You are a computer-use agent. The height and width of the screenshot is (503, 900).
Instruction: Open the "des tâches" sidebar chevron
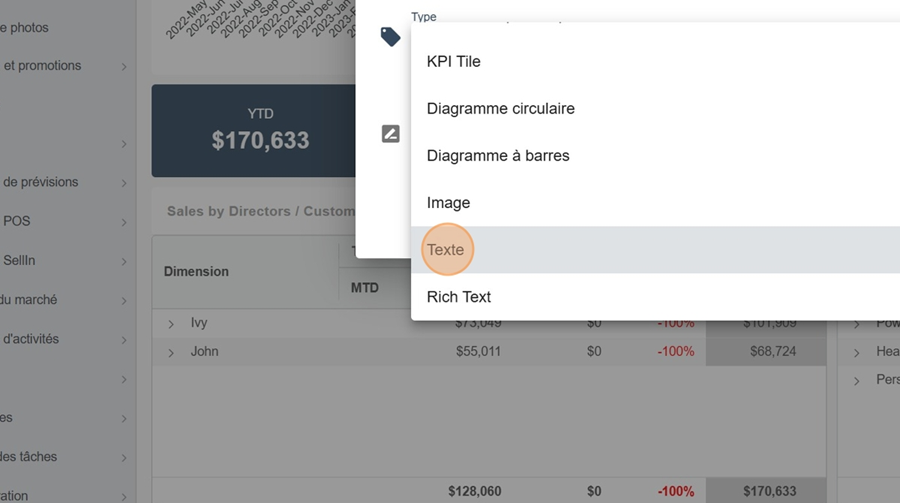[x=124, y=458]
